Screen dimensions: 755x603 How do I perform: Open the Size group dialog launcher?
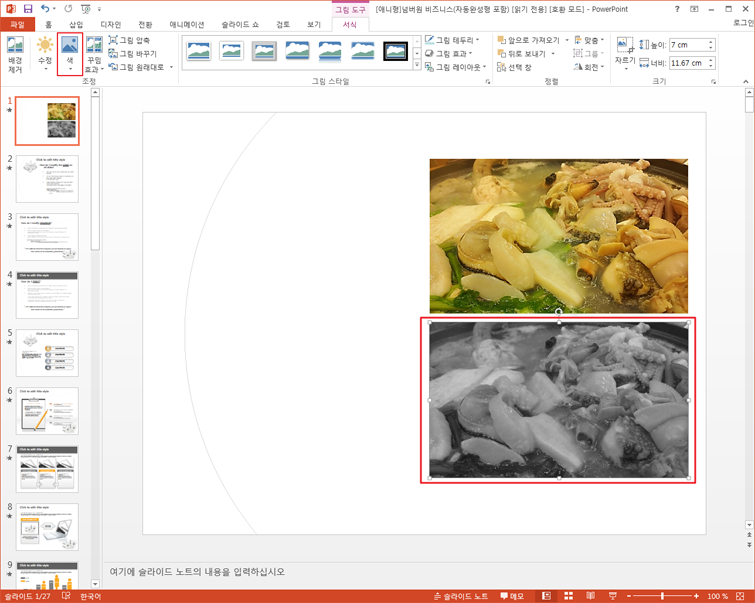713,82
